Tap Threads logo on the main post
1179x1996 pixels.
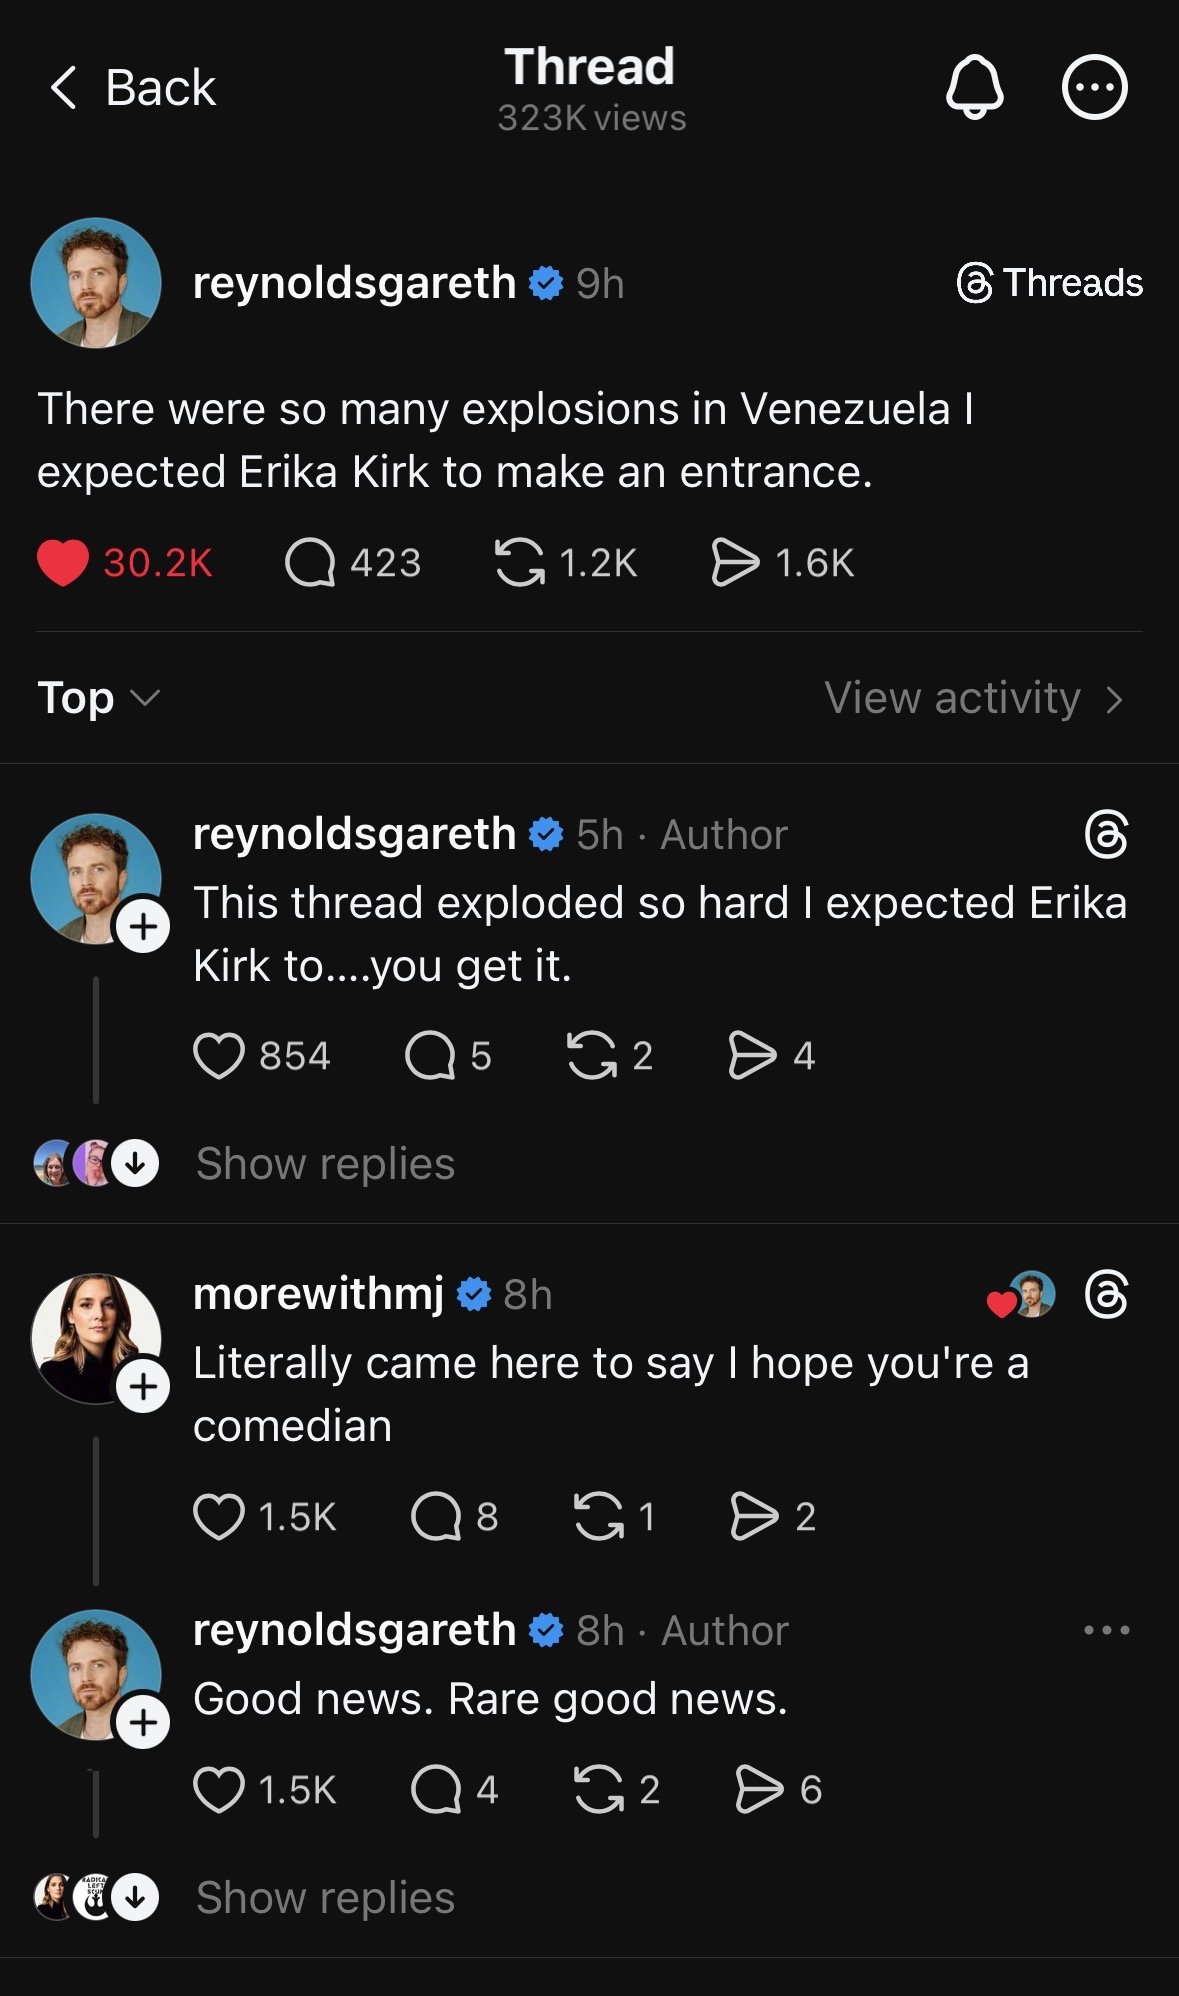(1049, 283)
